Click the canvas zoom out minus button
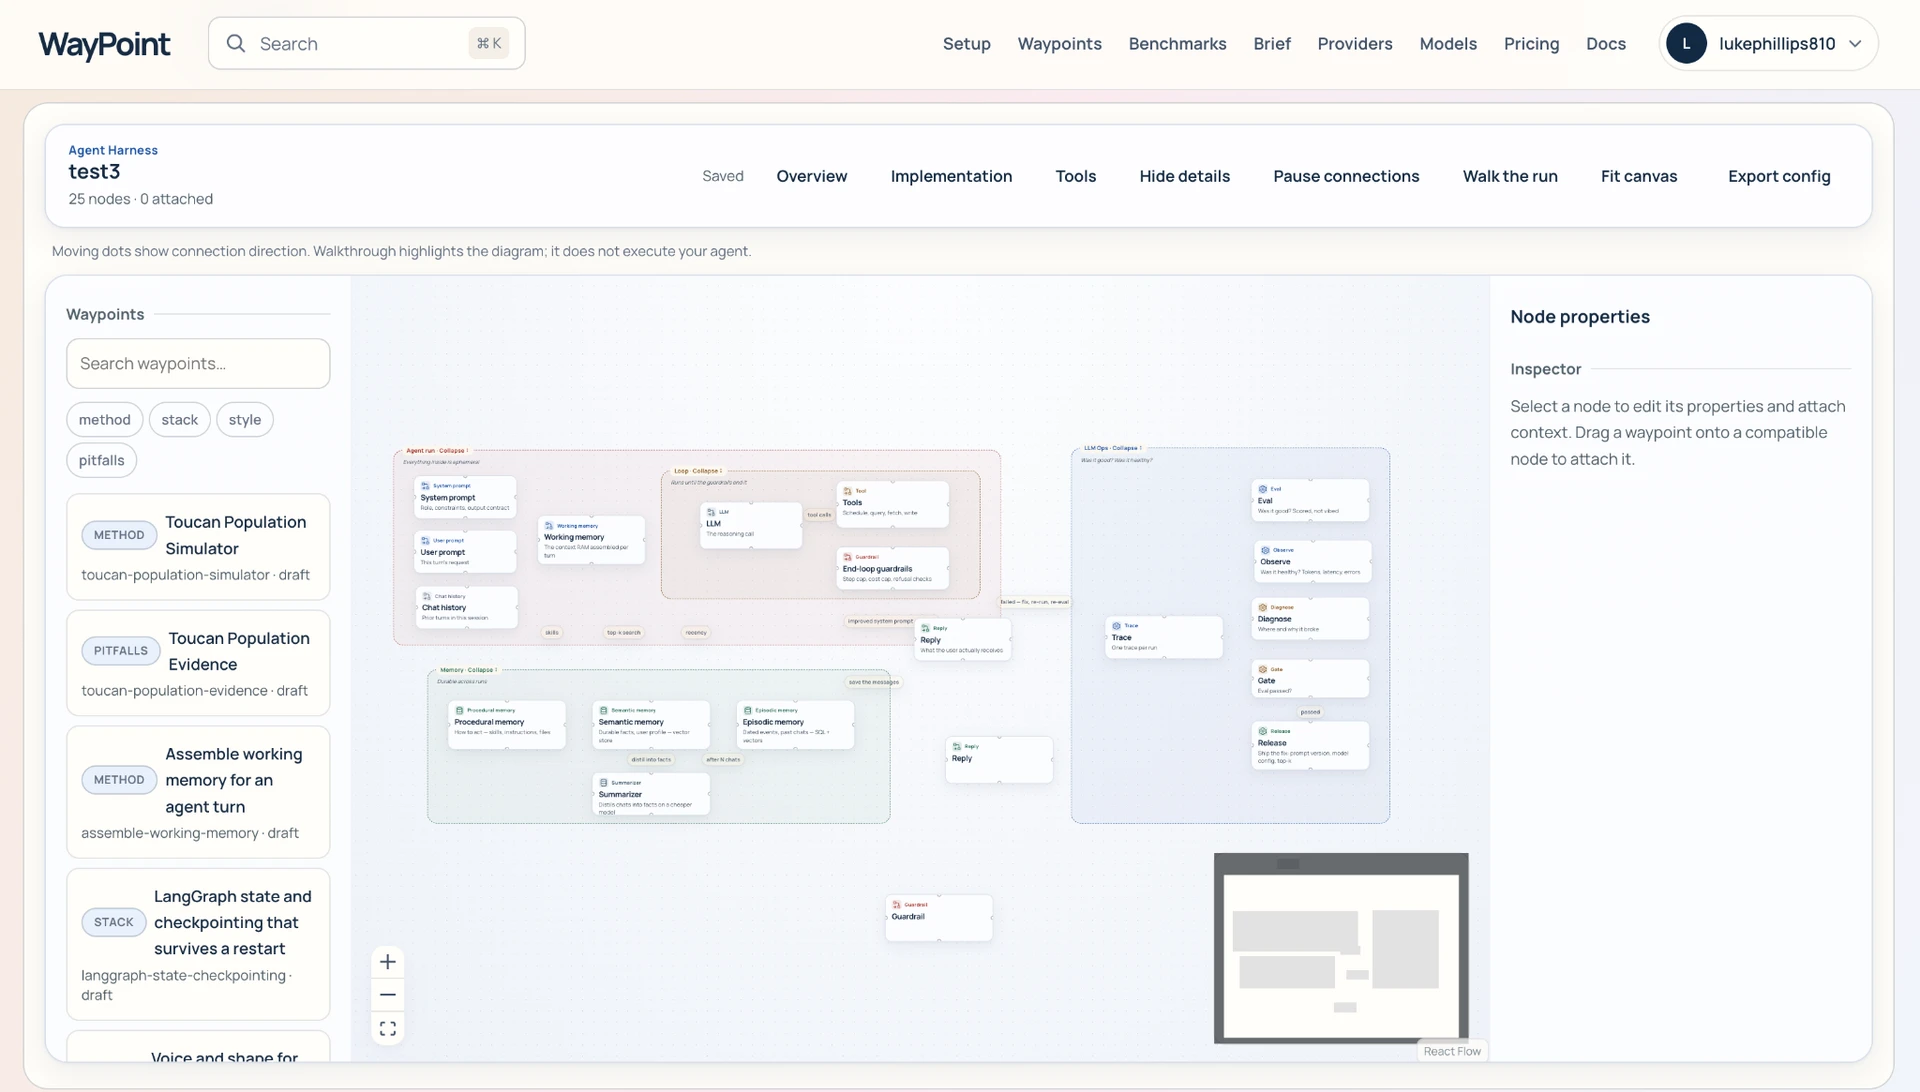1920x1092 pixels. click(x=388, y=995)
